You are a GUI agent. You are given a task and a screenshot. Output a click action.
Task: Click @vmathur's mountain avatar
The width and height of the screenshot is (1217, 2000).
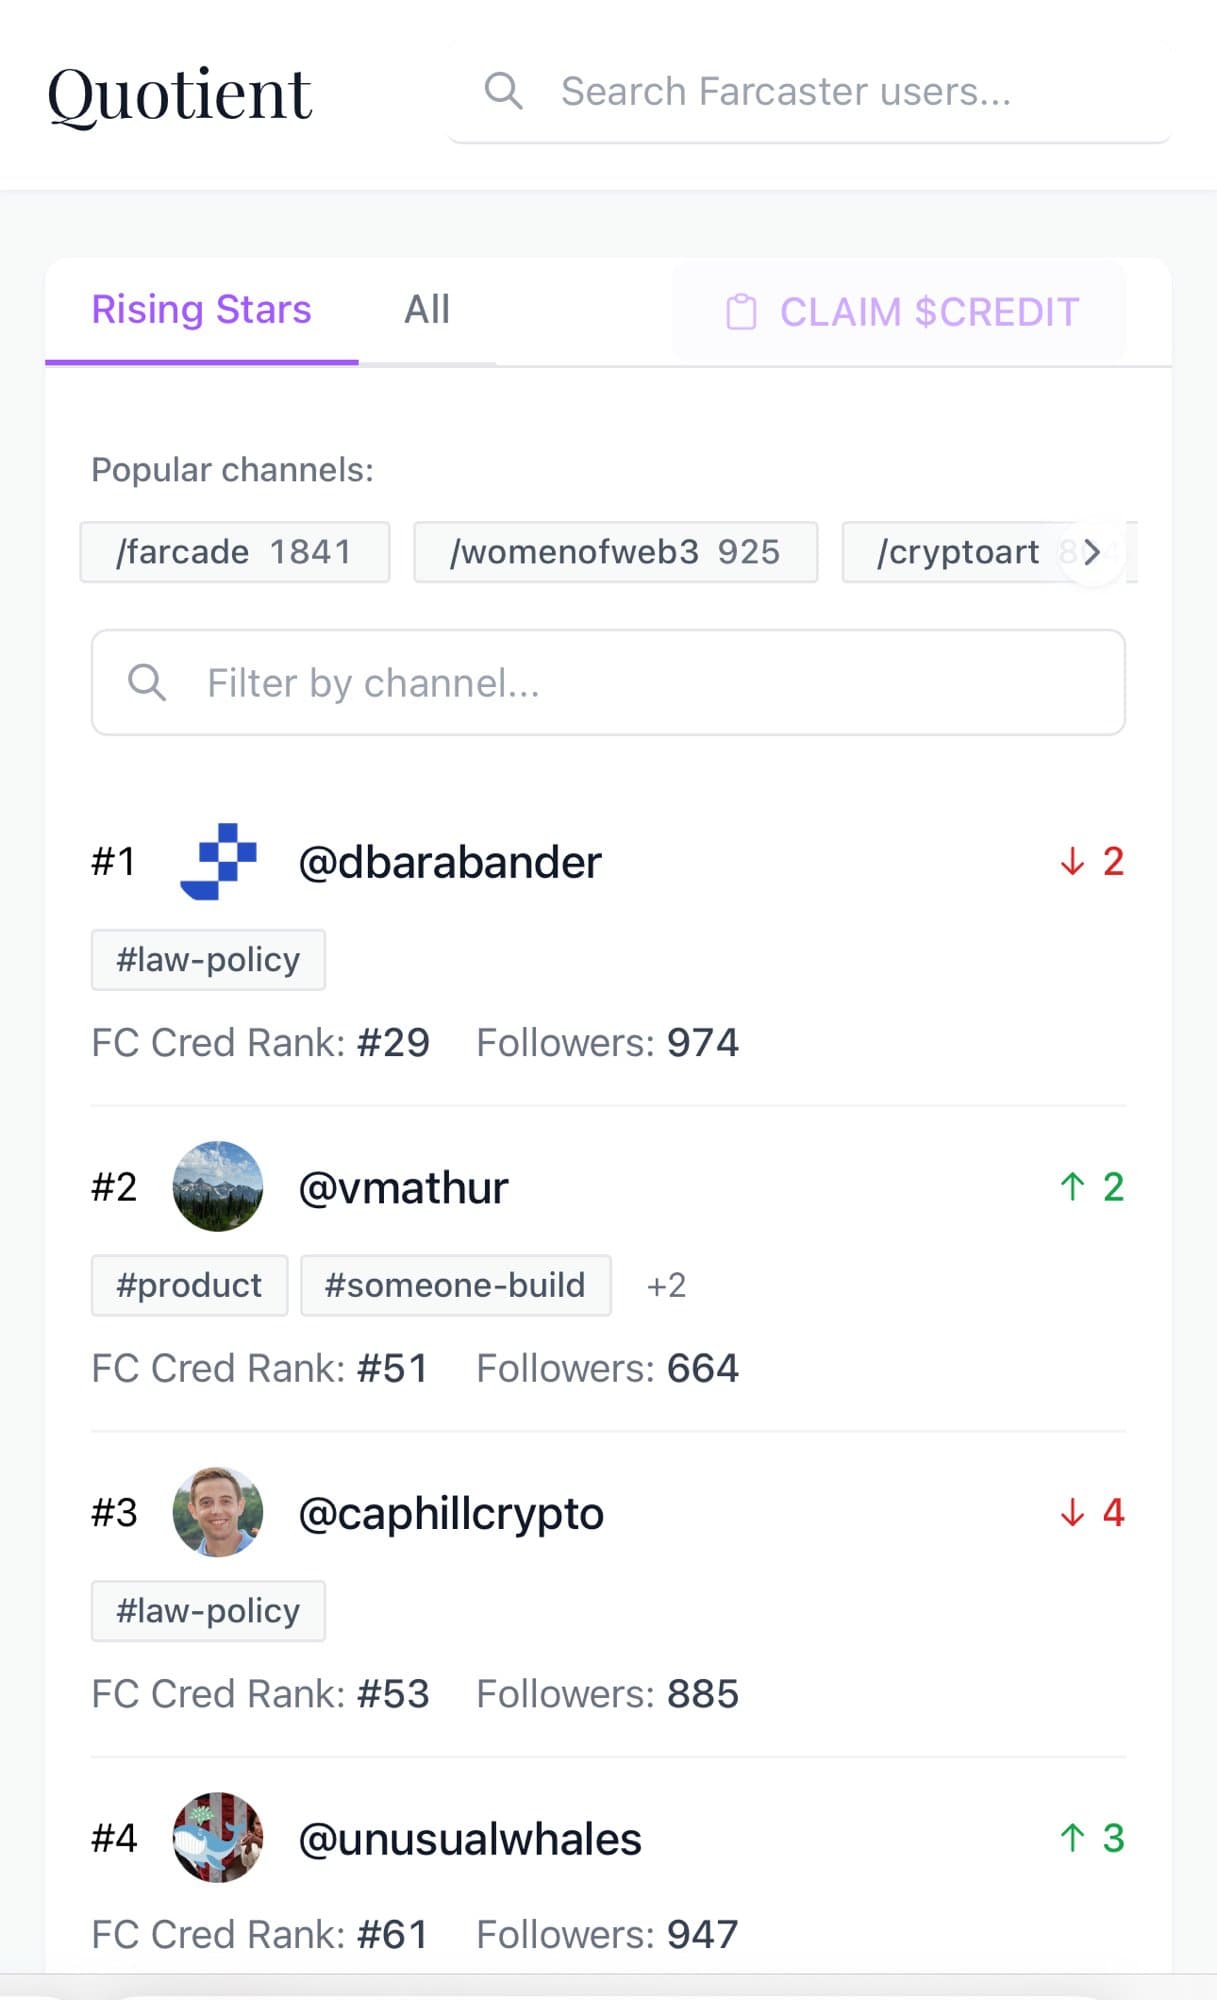click(218, 1187)
